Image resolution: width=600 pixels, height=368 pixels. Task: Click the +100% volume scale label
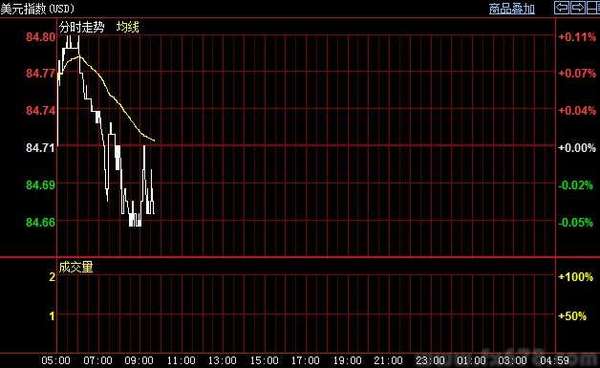(576, 277)
